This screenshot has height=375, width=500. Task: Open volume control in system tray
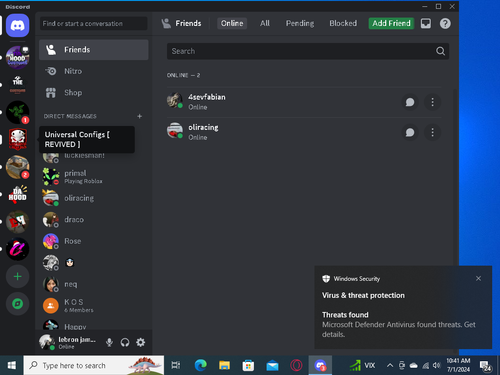(x=437, y=365)
